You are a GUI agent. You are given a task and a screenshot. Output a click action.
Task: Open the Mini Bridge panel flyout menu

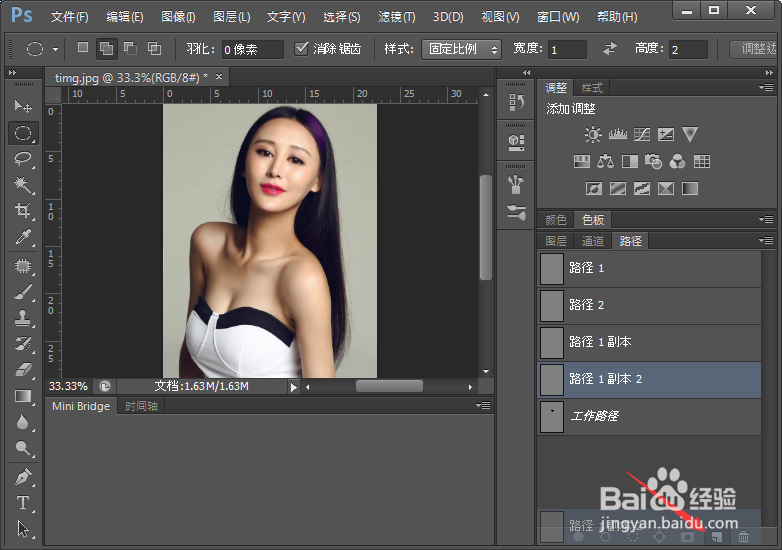[483, 405]
